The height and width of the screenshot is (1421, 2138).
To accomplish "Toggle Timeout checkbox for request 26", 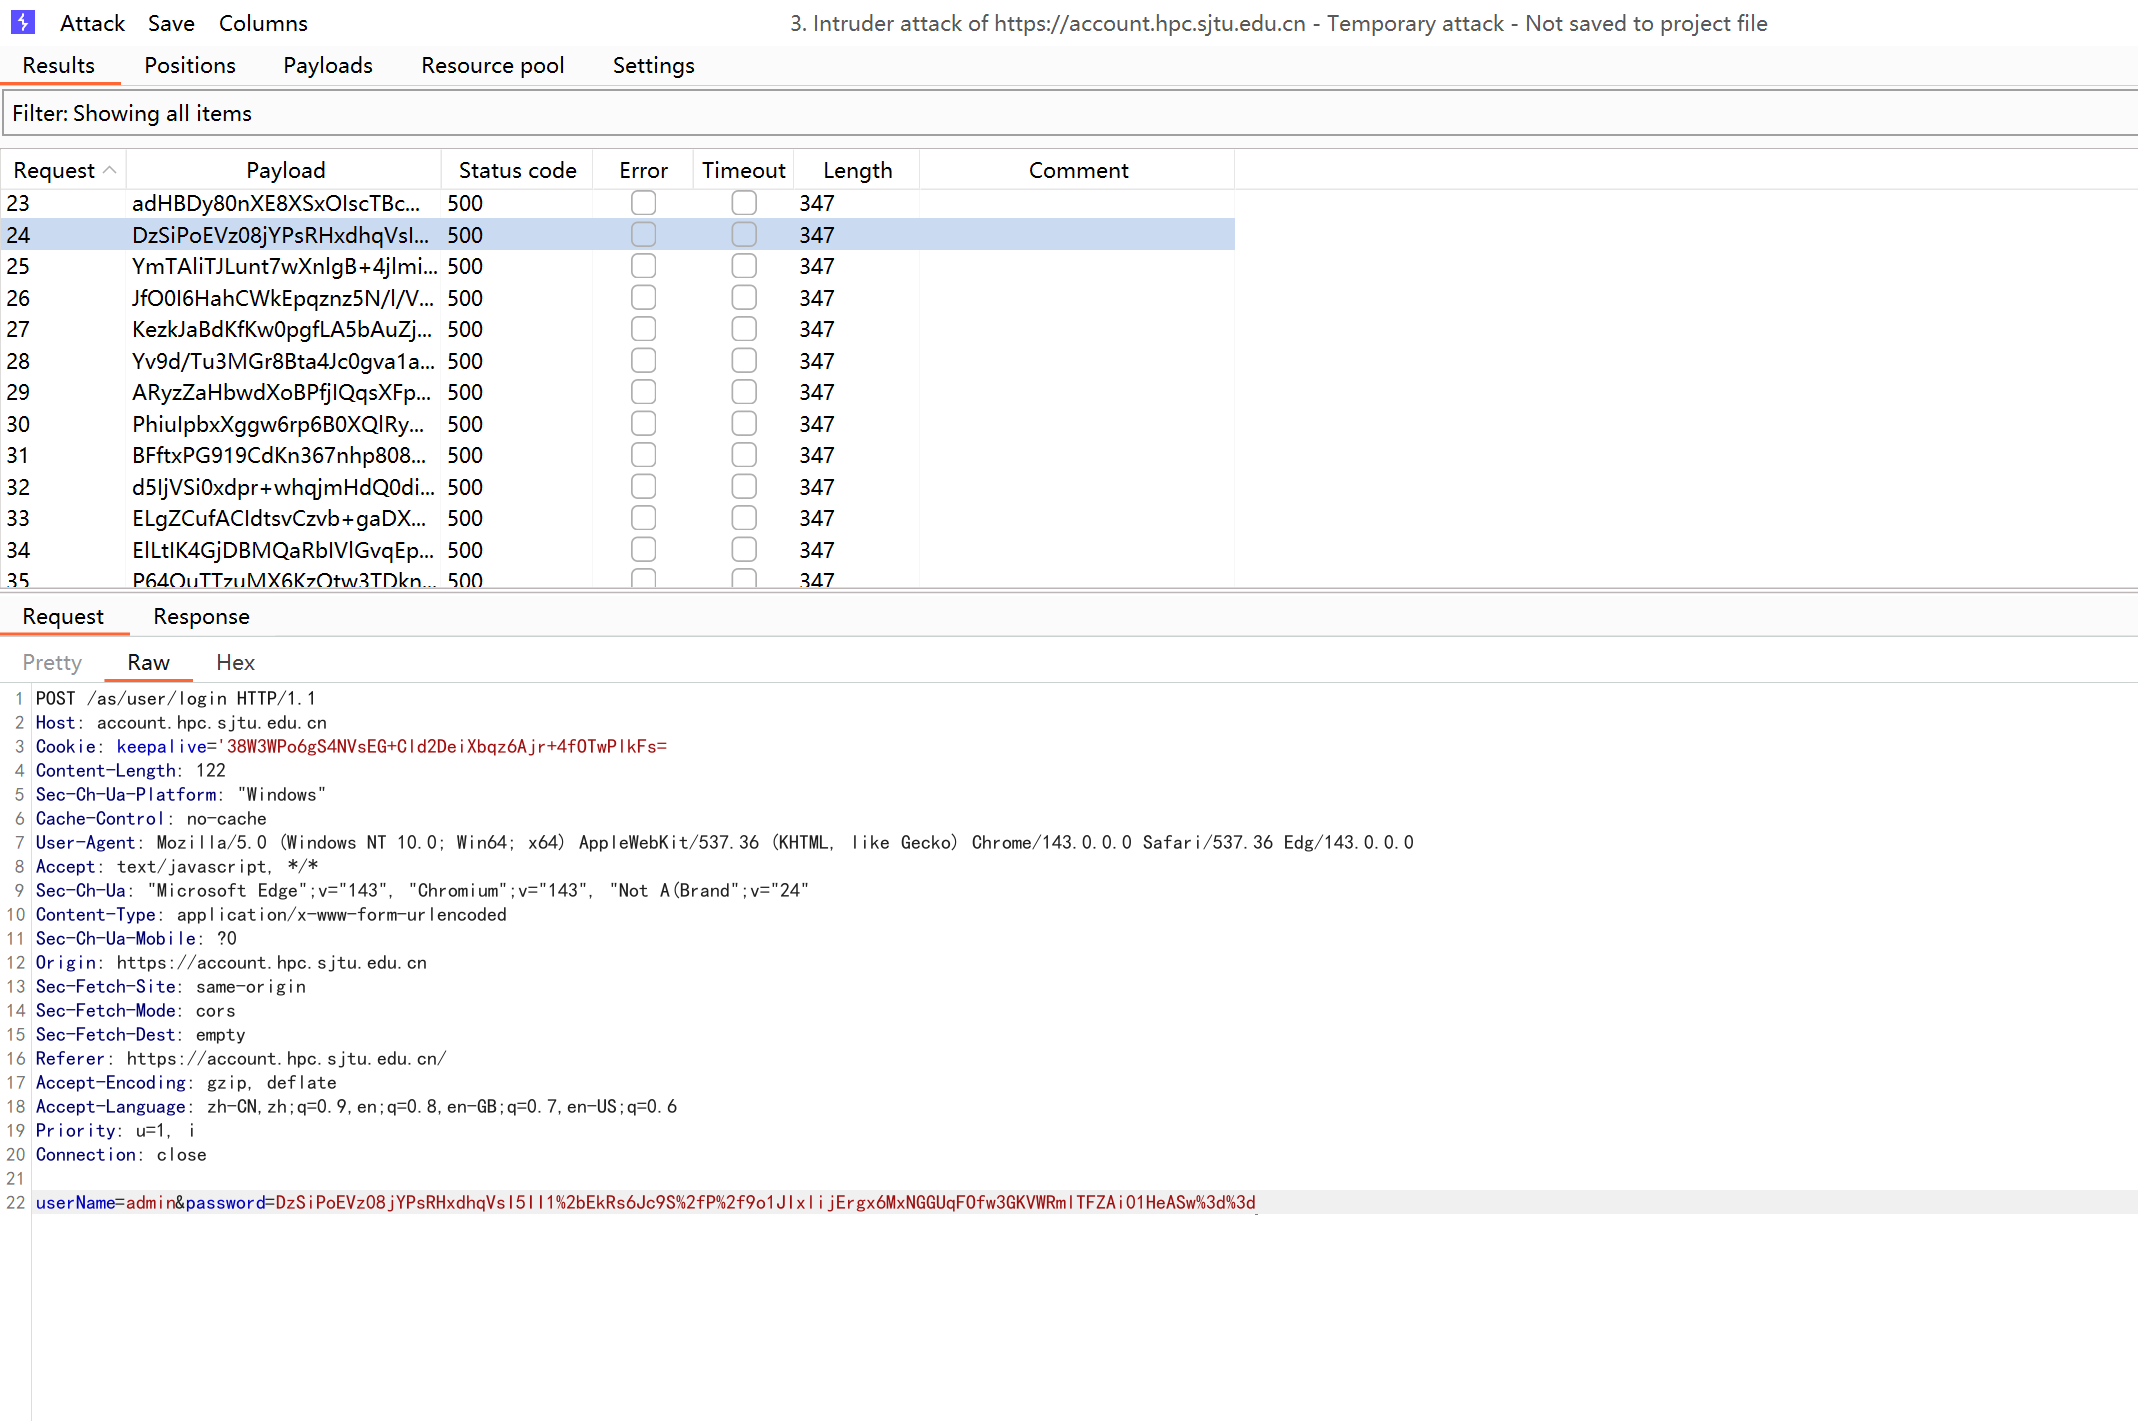I will (743, 298).
